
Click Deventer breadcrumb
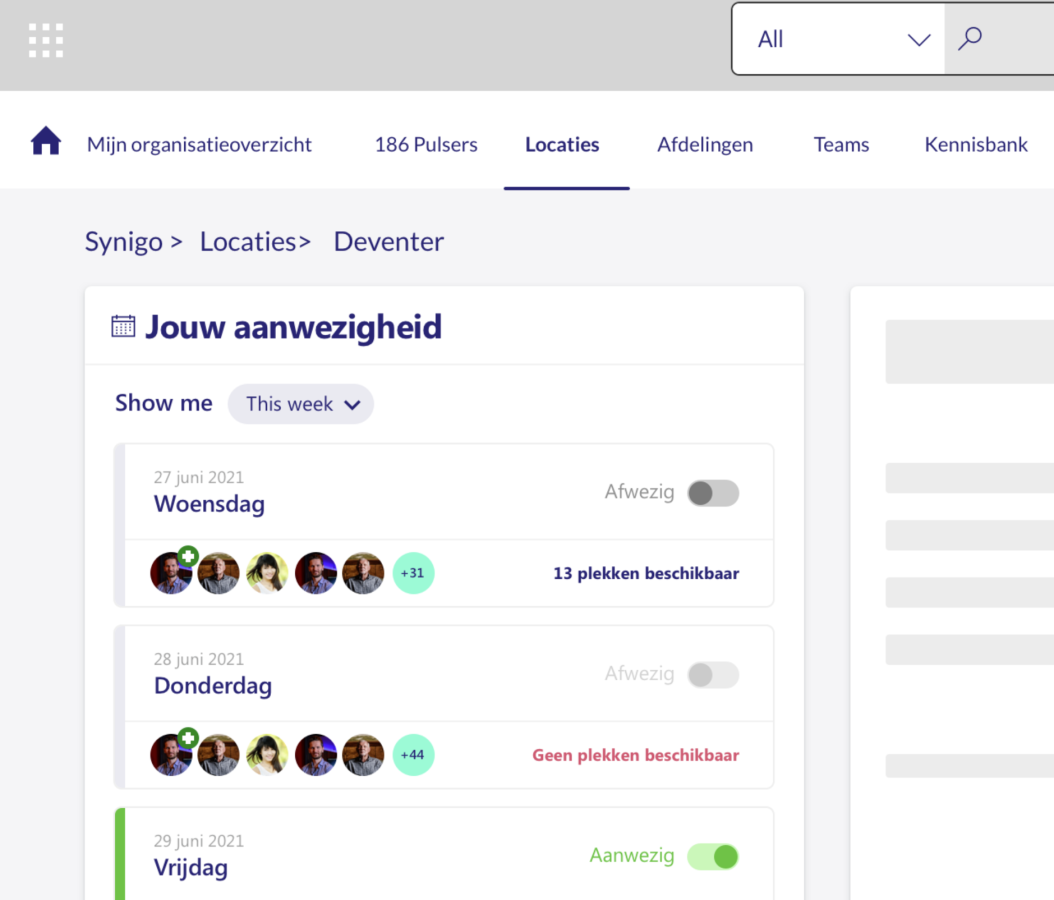tap(389, 242)
